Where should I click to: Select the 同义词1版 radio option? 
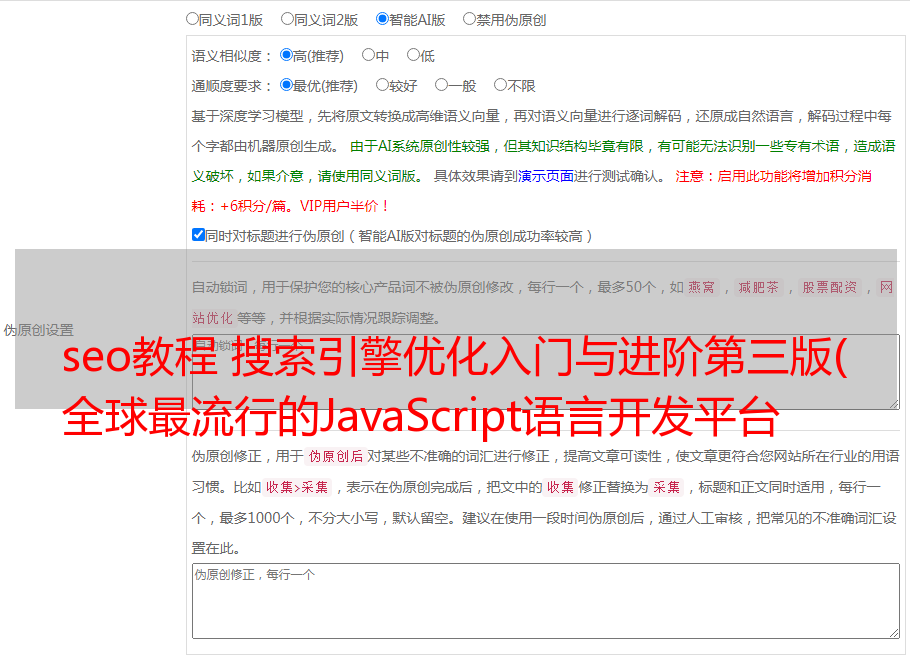click(192, 19)
